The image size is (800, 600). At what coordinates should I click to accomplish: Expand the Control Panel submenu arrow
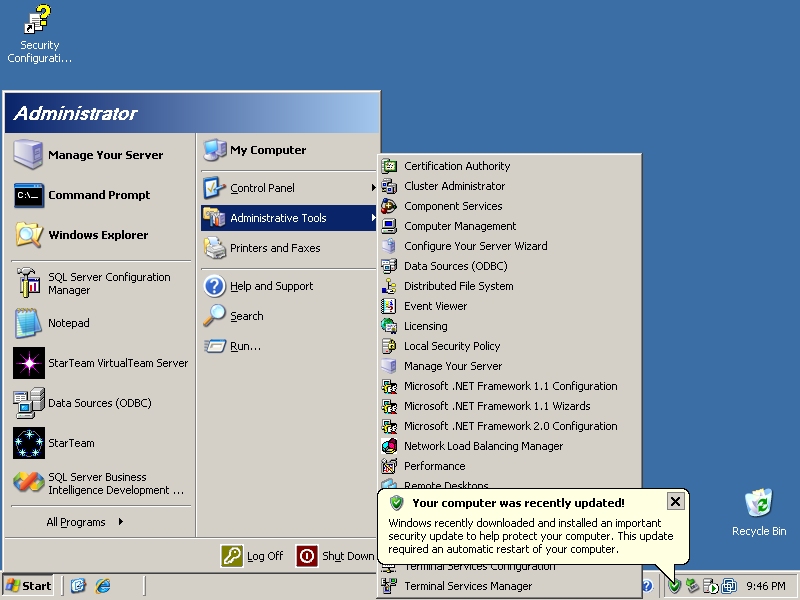point(374,188)
